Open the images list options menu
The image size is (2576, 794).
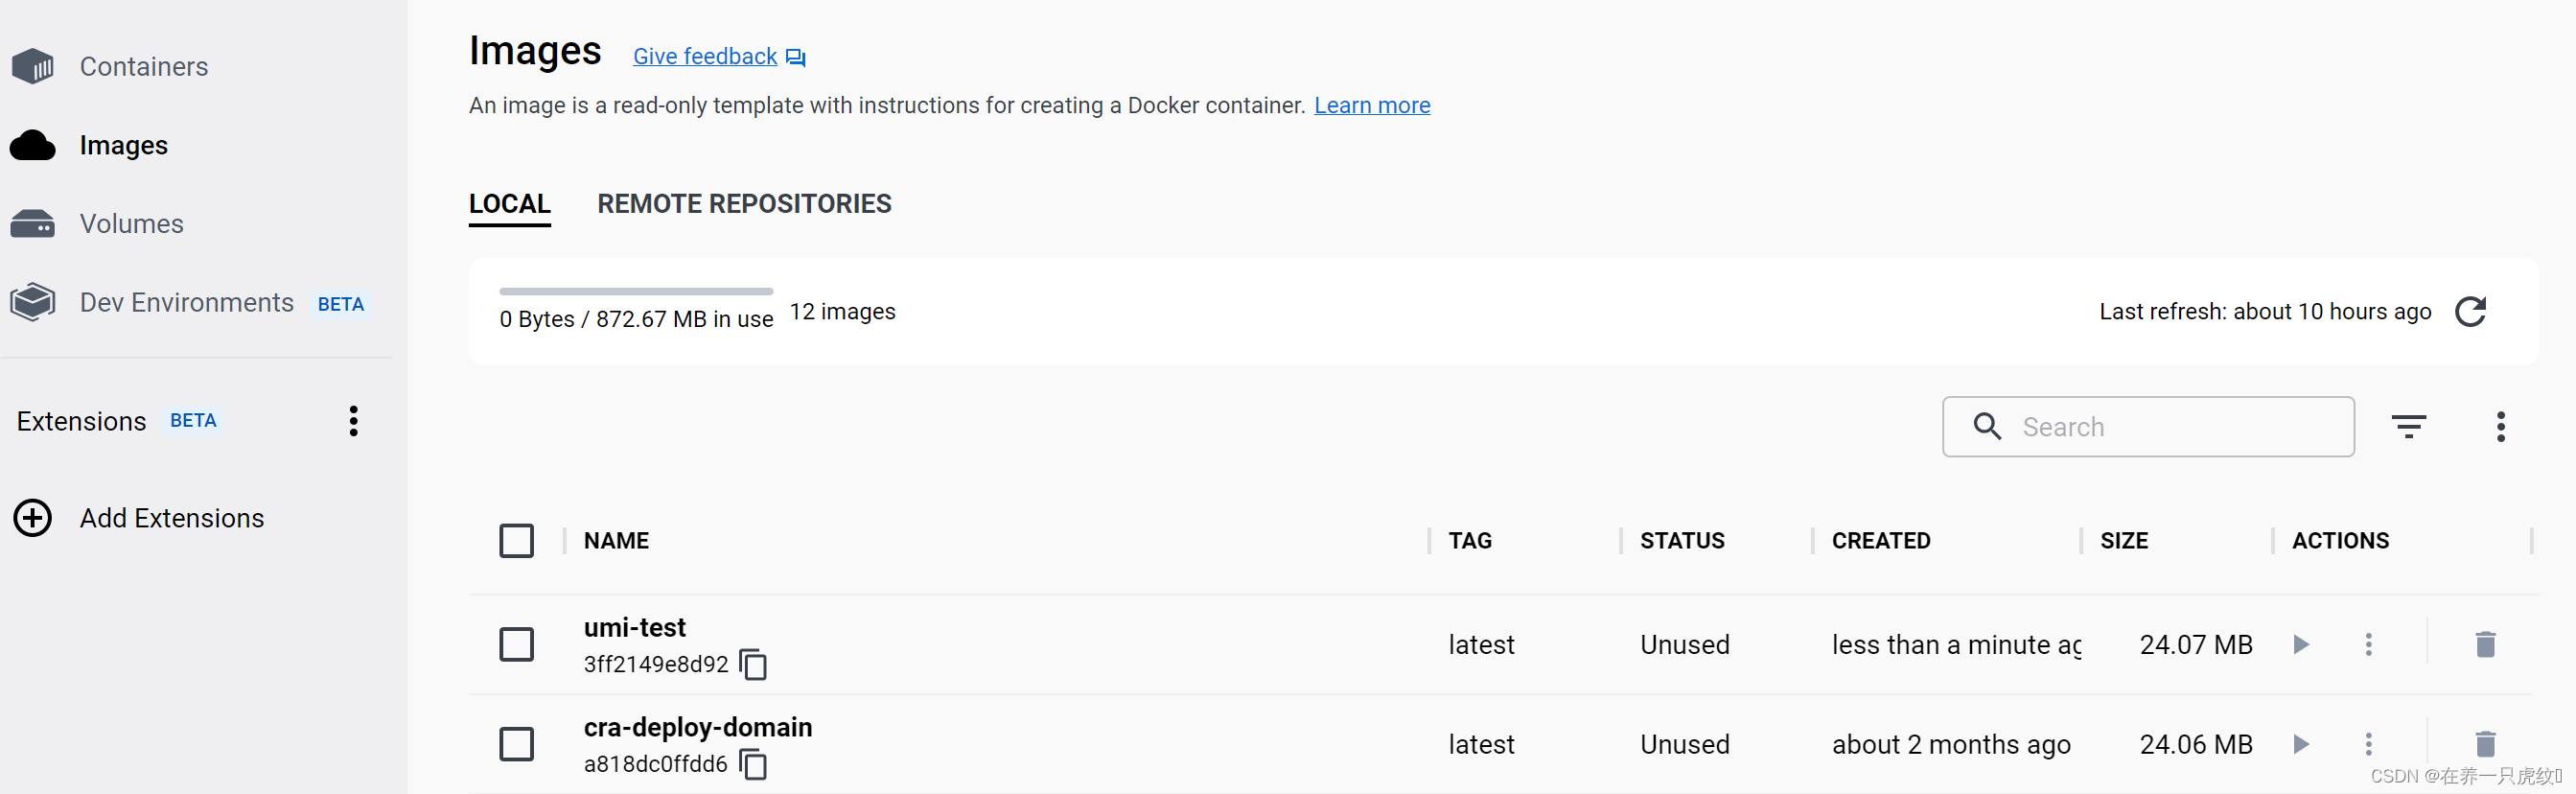click(2500, 427)
